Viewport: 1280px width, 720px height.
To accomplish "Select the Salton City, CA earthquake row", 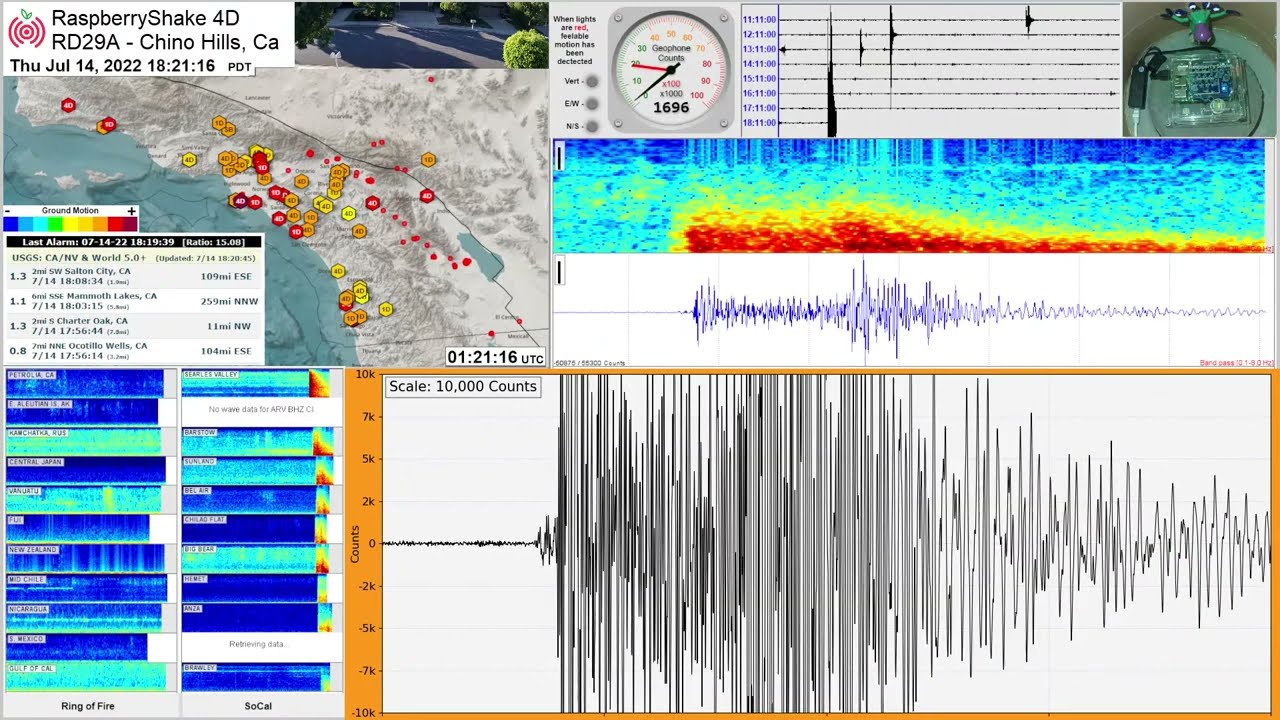I will [134, 276].
